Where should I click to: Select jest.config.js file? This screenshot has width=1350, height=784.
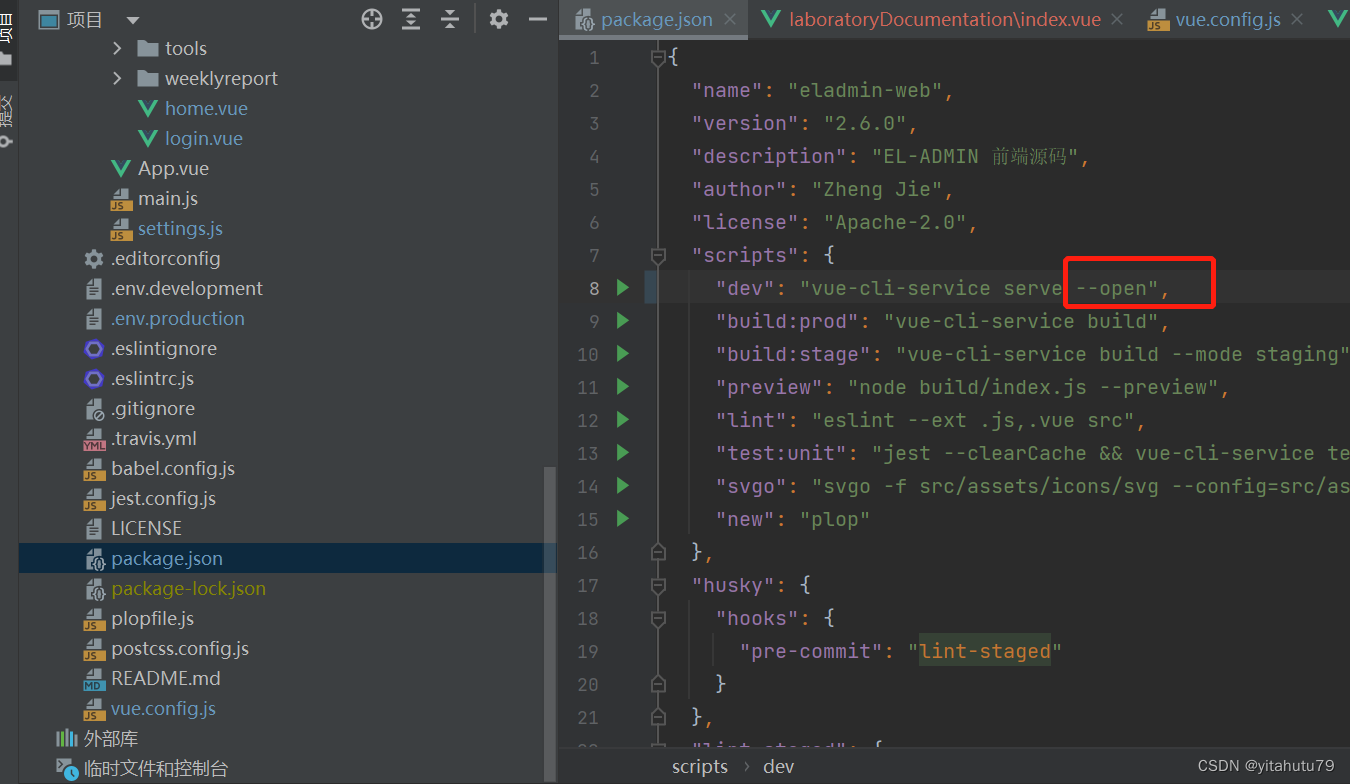[x=163, y=498]
